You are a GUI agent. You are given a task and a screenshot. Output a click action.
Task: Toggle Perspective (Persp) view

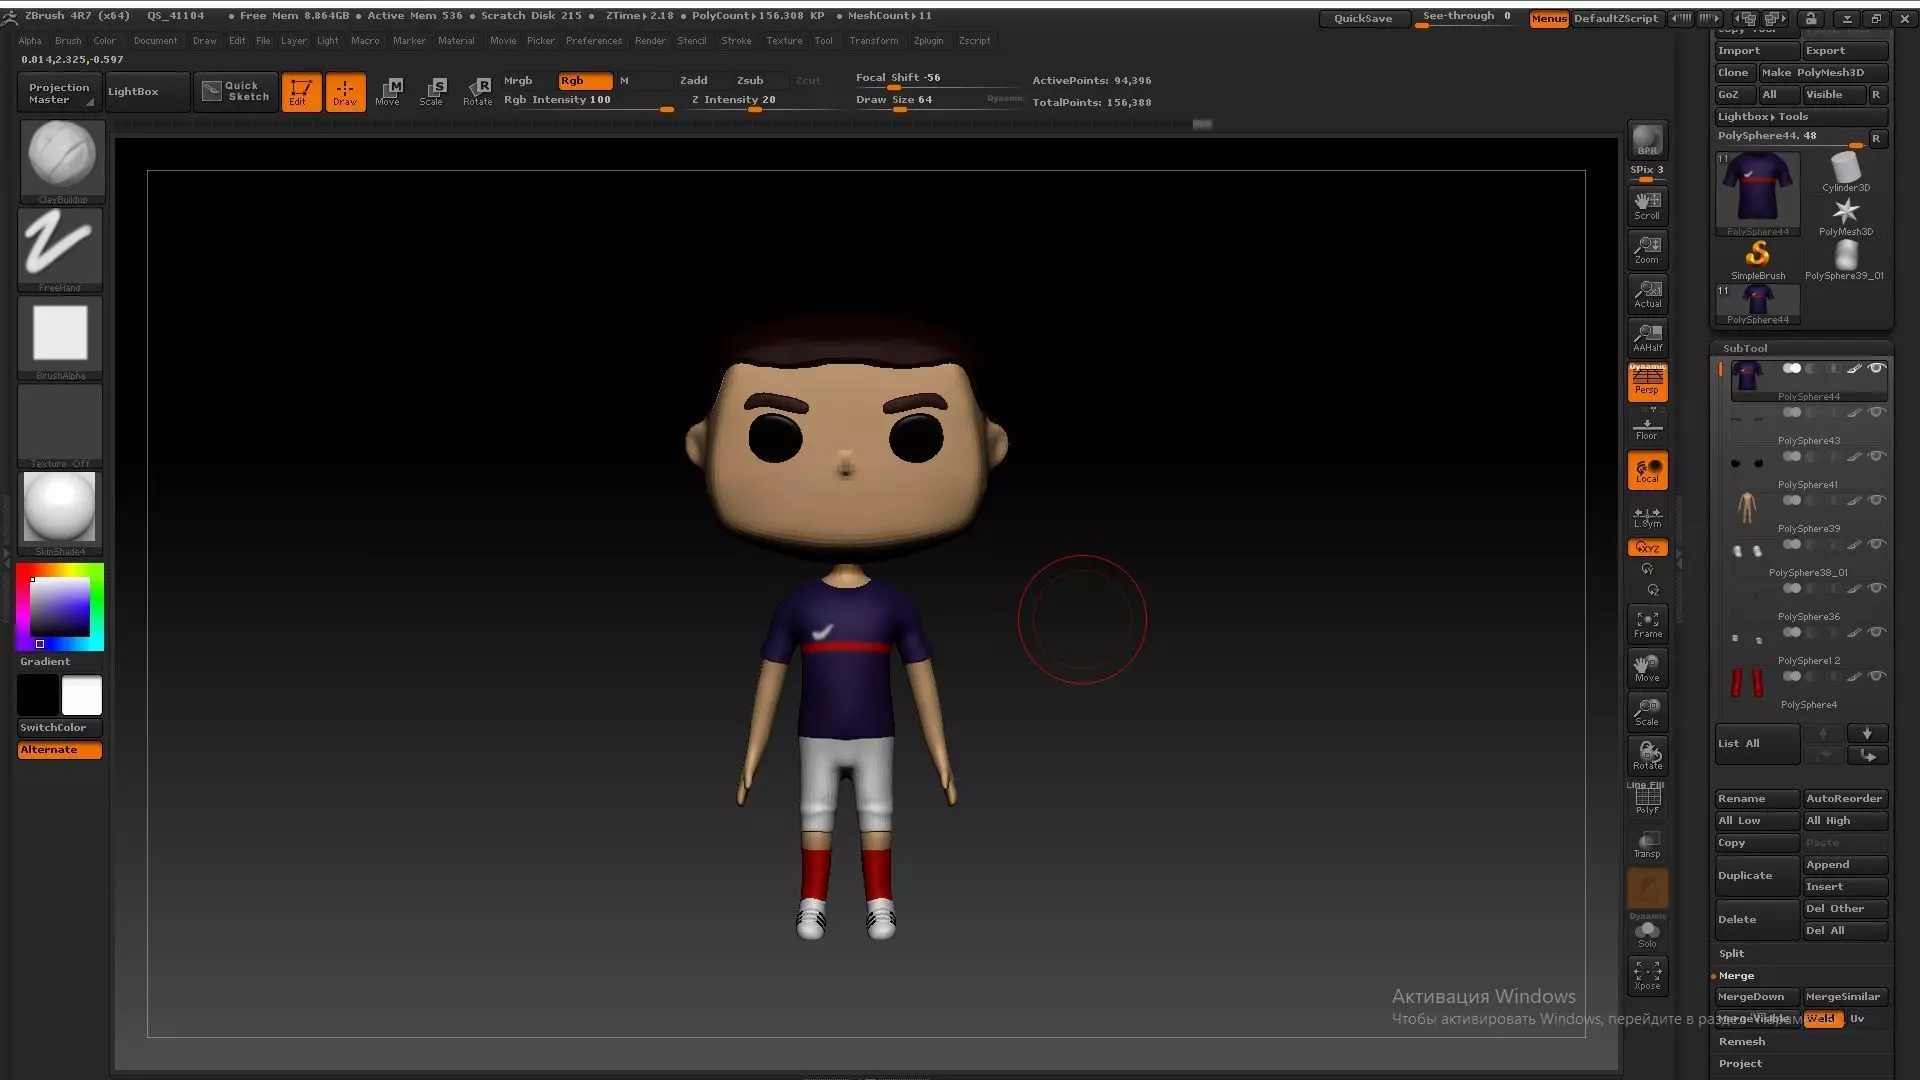click(x=1647, y=382)
